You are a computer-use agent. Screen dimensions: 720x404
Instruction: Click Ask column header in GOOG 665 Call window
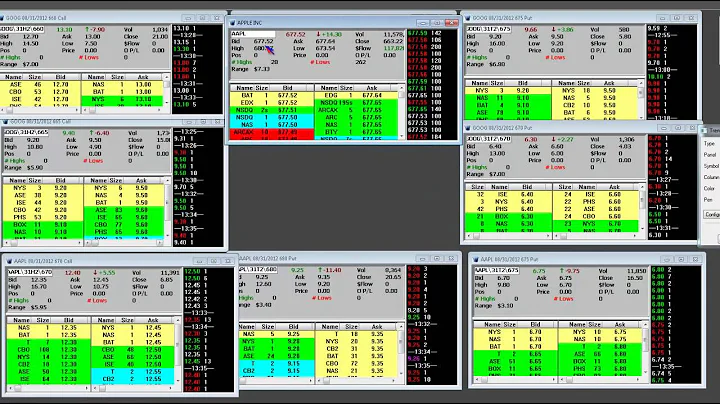[141, 180]
